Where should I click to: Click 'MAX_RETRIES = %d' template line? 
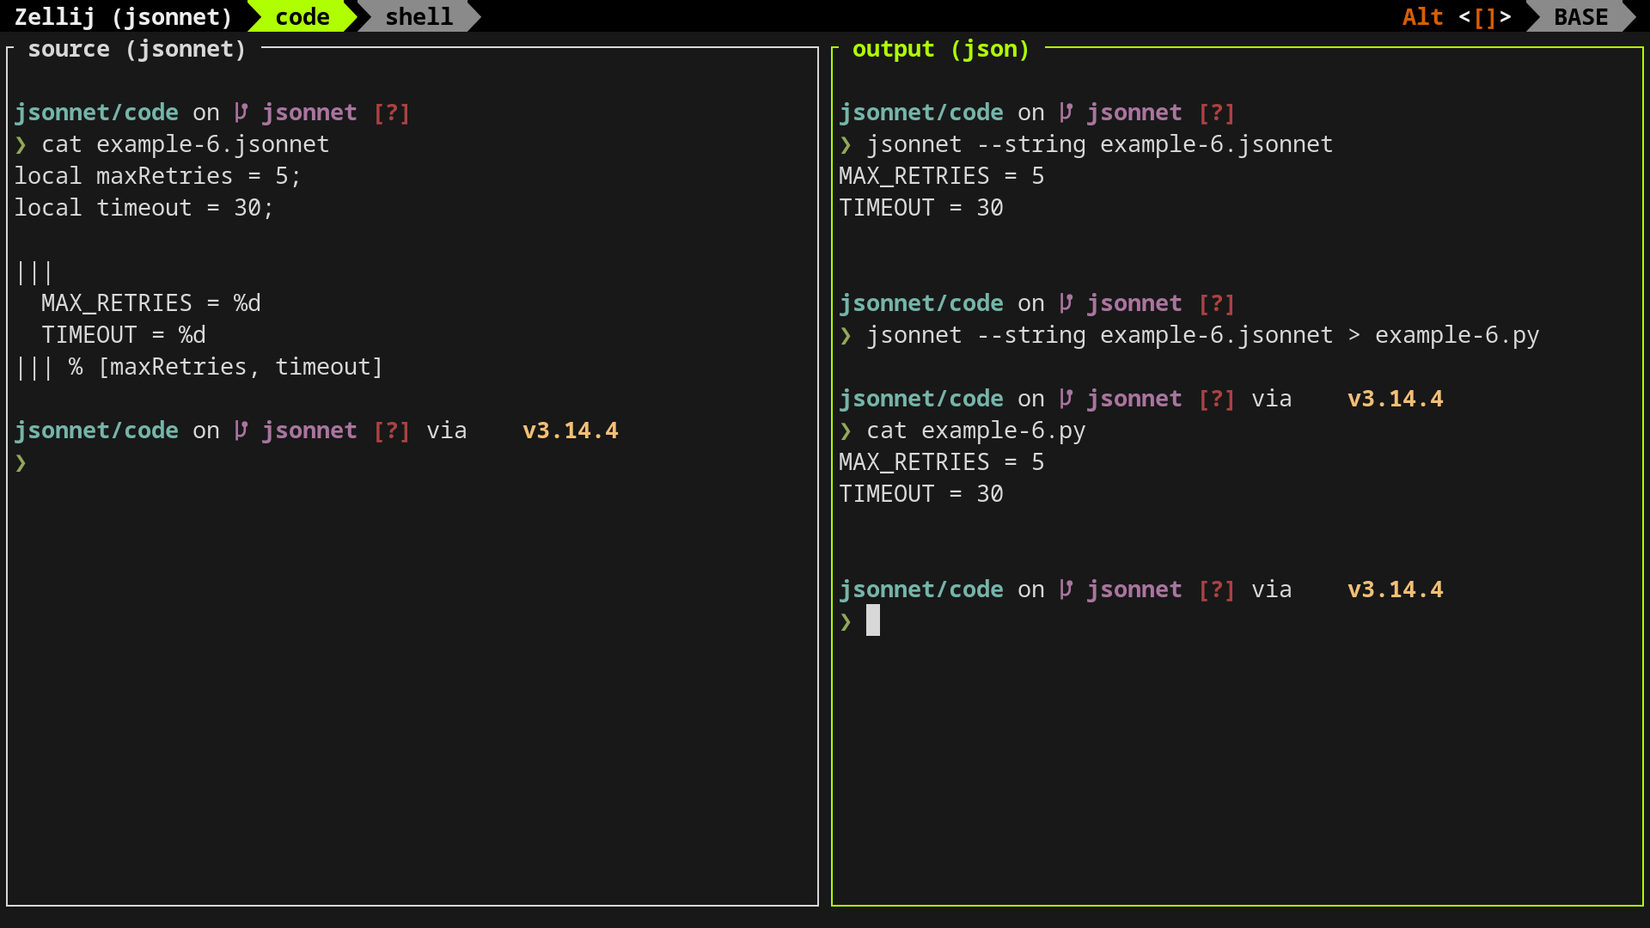(x=151, y=303)
